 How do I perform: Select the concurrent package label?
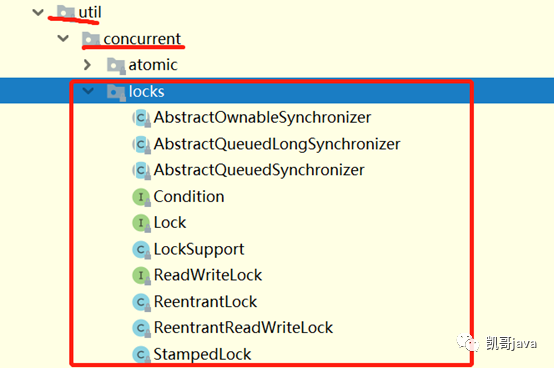click(142, 39)
